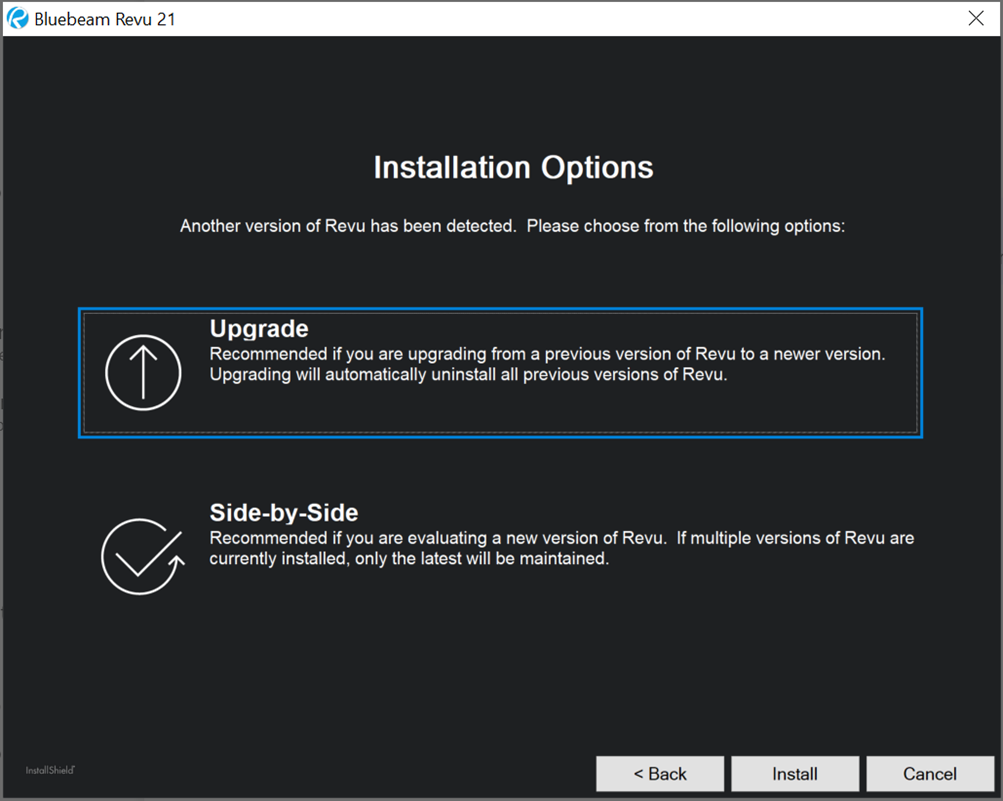
Task: Click the Side-by-Side checkmark circle icon
Action: pyautogui.click(x=142, y=556)
